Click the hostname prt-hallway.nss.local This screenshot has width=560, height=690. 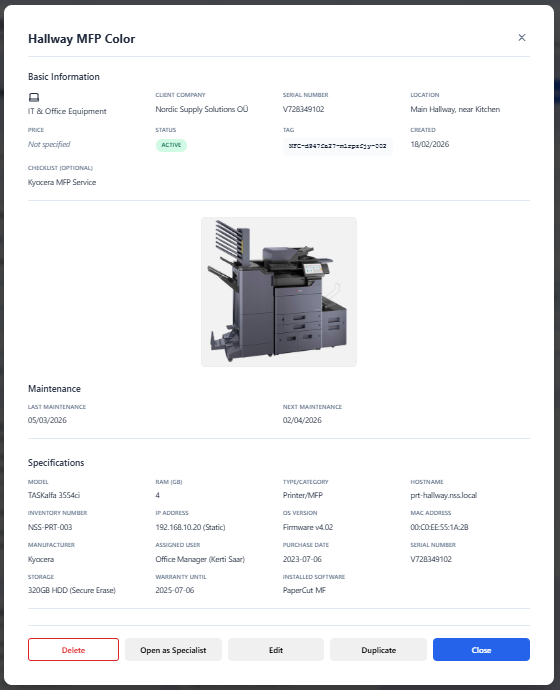pos(443,495)
